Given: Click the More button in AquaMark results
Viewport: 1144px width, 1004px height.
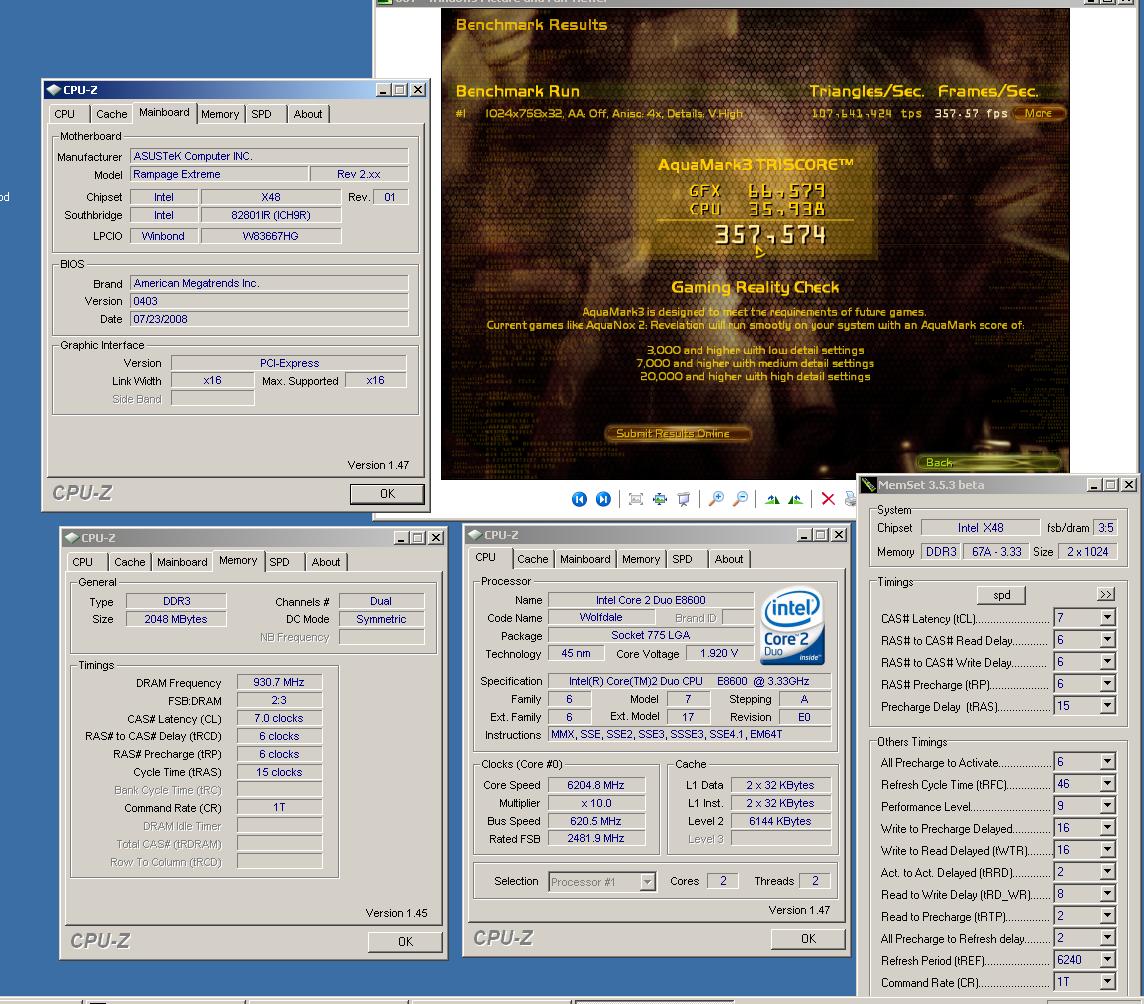Looking at the screenshot, I should (x=1038, y=113).
